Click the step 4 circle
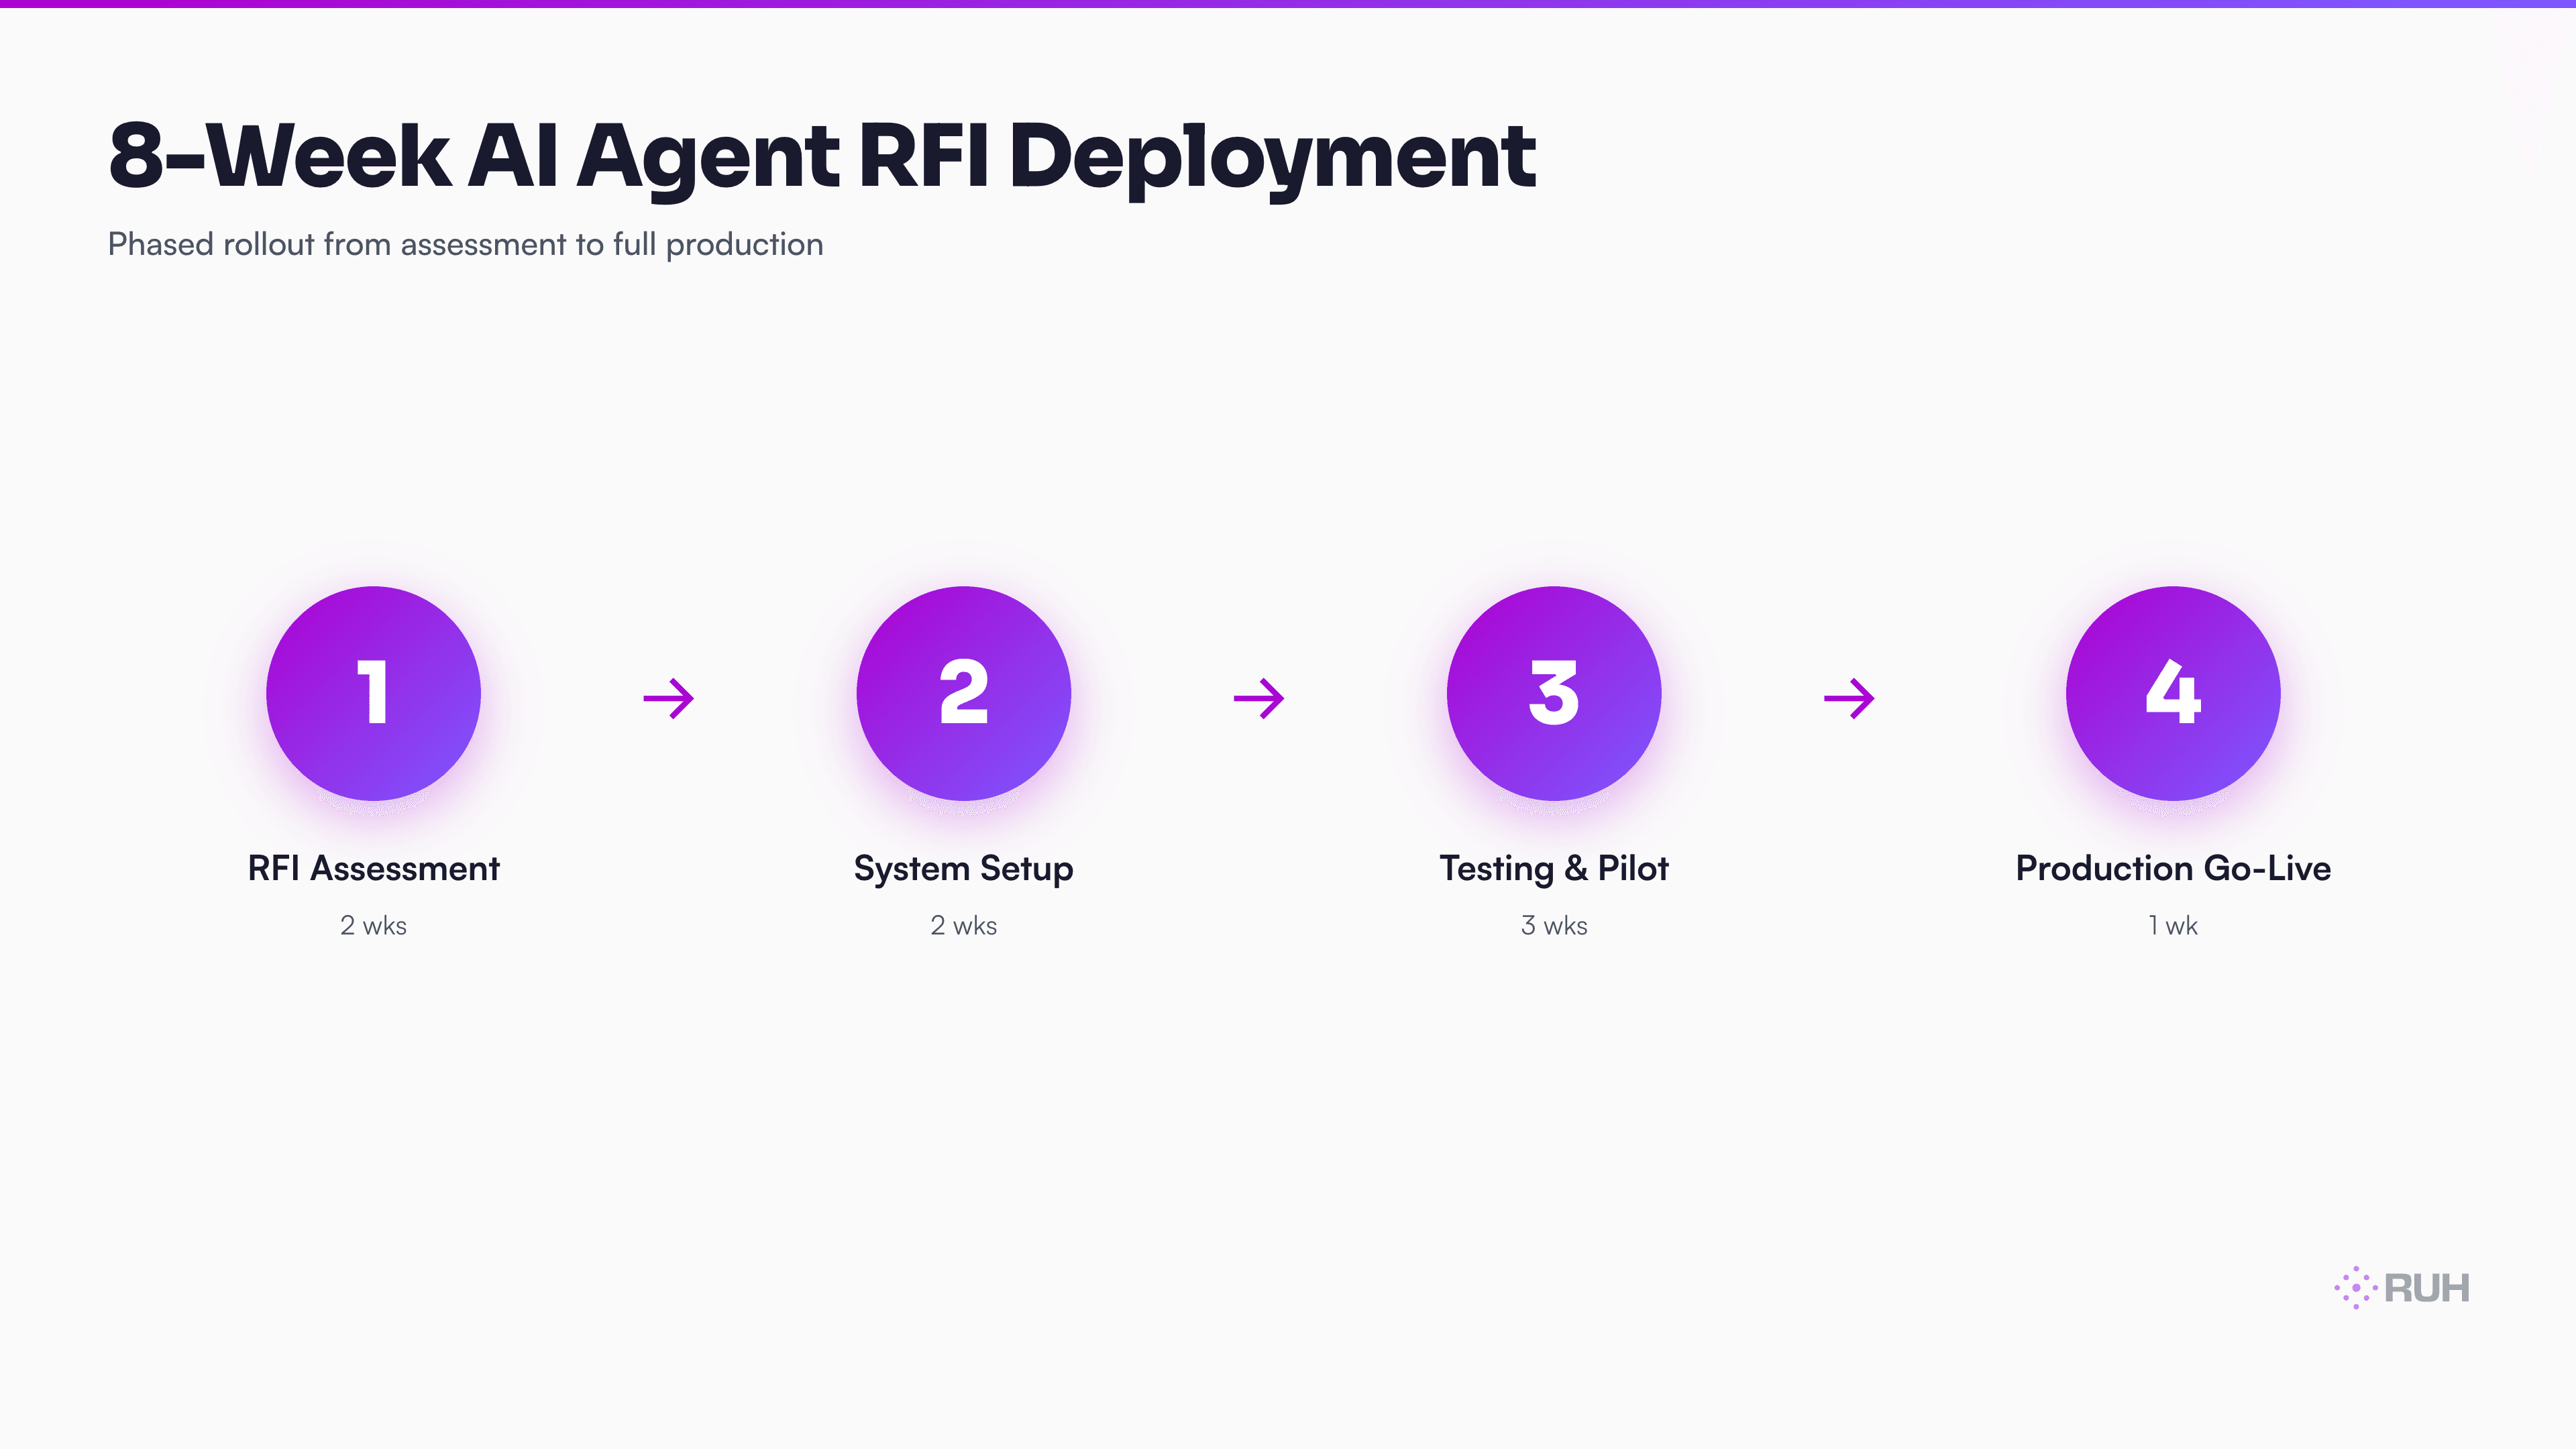 [2173, 693]
